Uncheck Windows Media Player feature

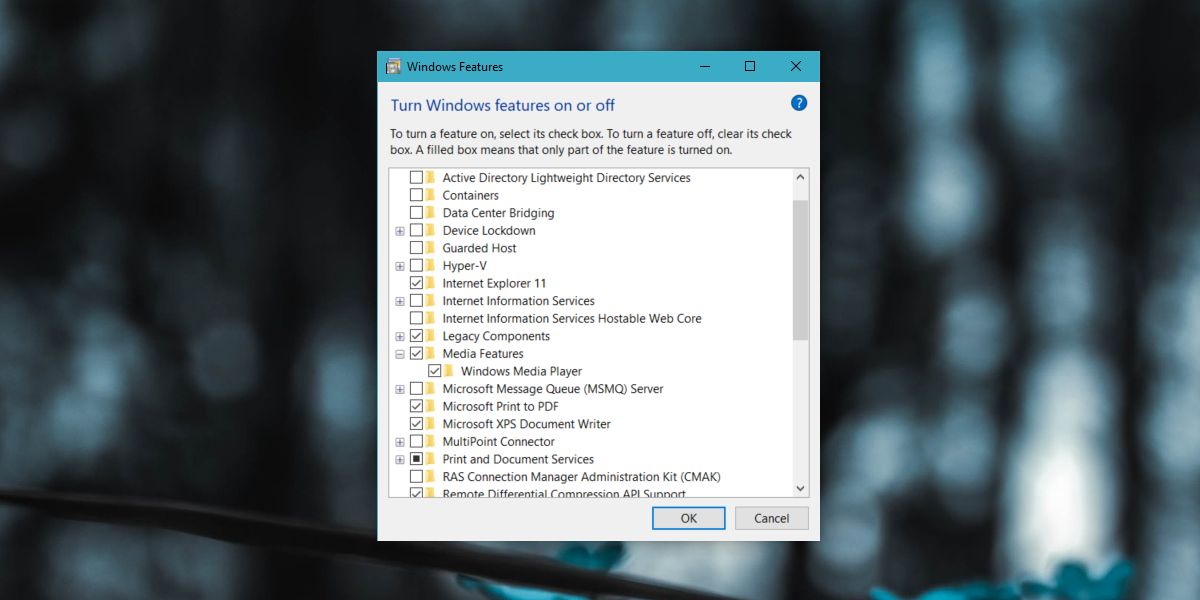click(x=434, y=371)
